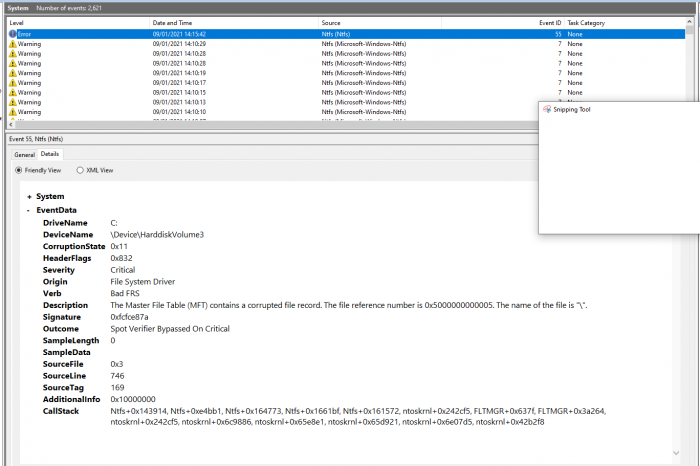Screen dimensions: 700x466
Task: Sort events by the Event ID column
Action: point(549,22)
